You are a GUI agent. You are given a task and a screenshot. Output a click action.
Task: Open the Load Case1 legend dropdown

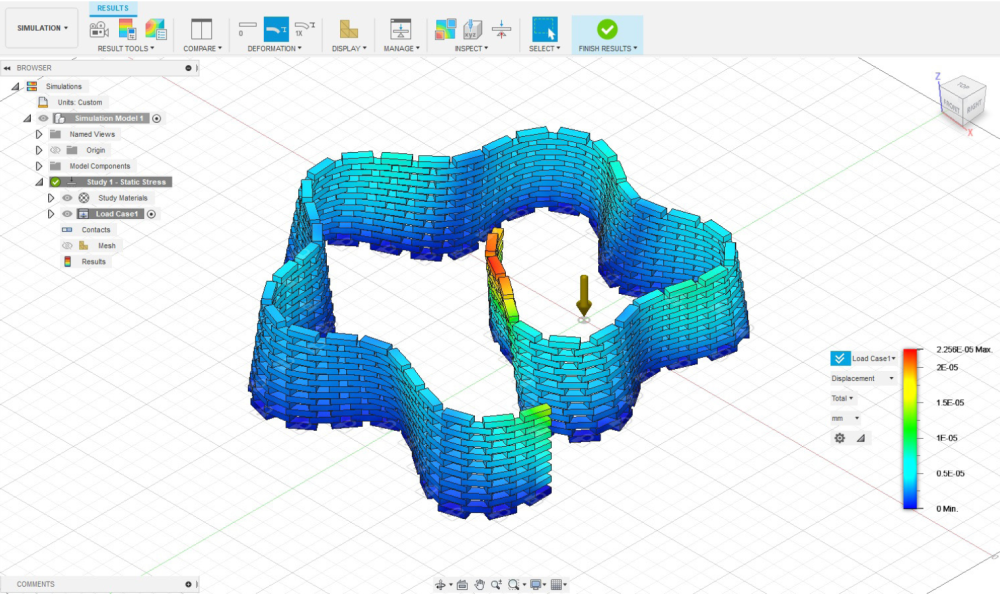(x=874, y=358)
